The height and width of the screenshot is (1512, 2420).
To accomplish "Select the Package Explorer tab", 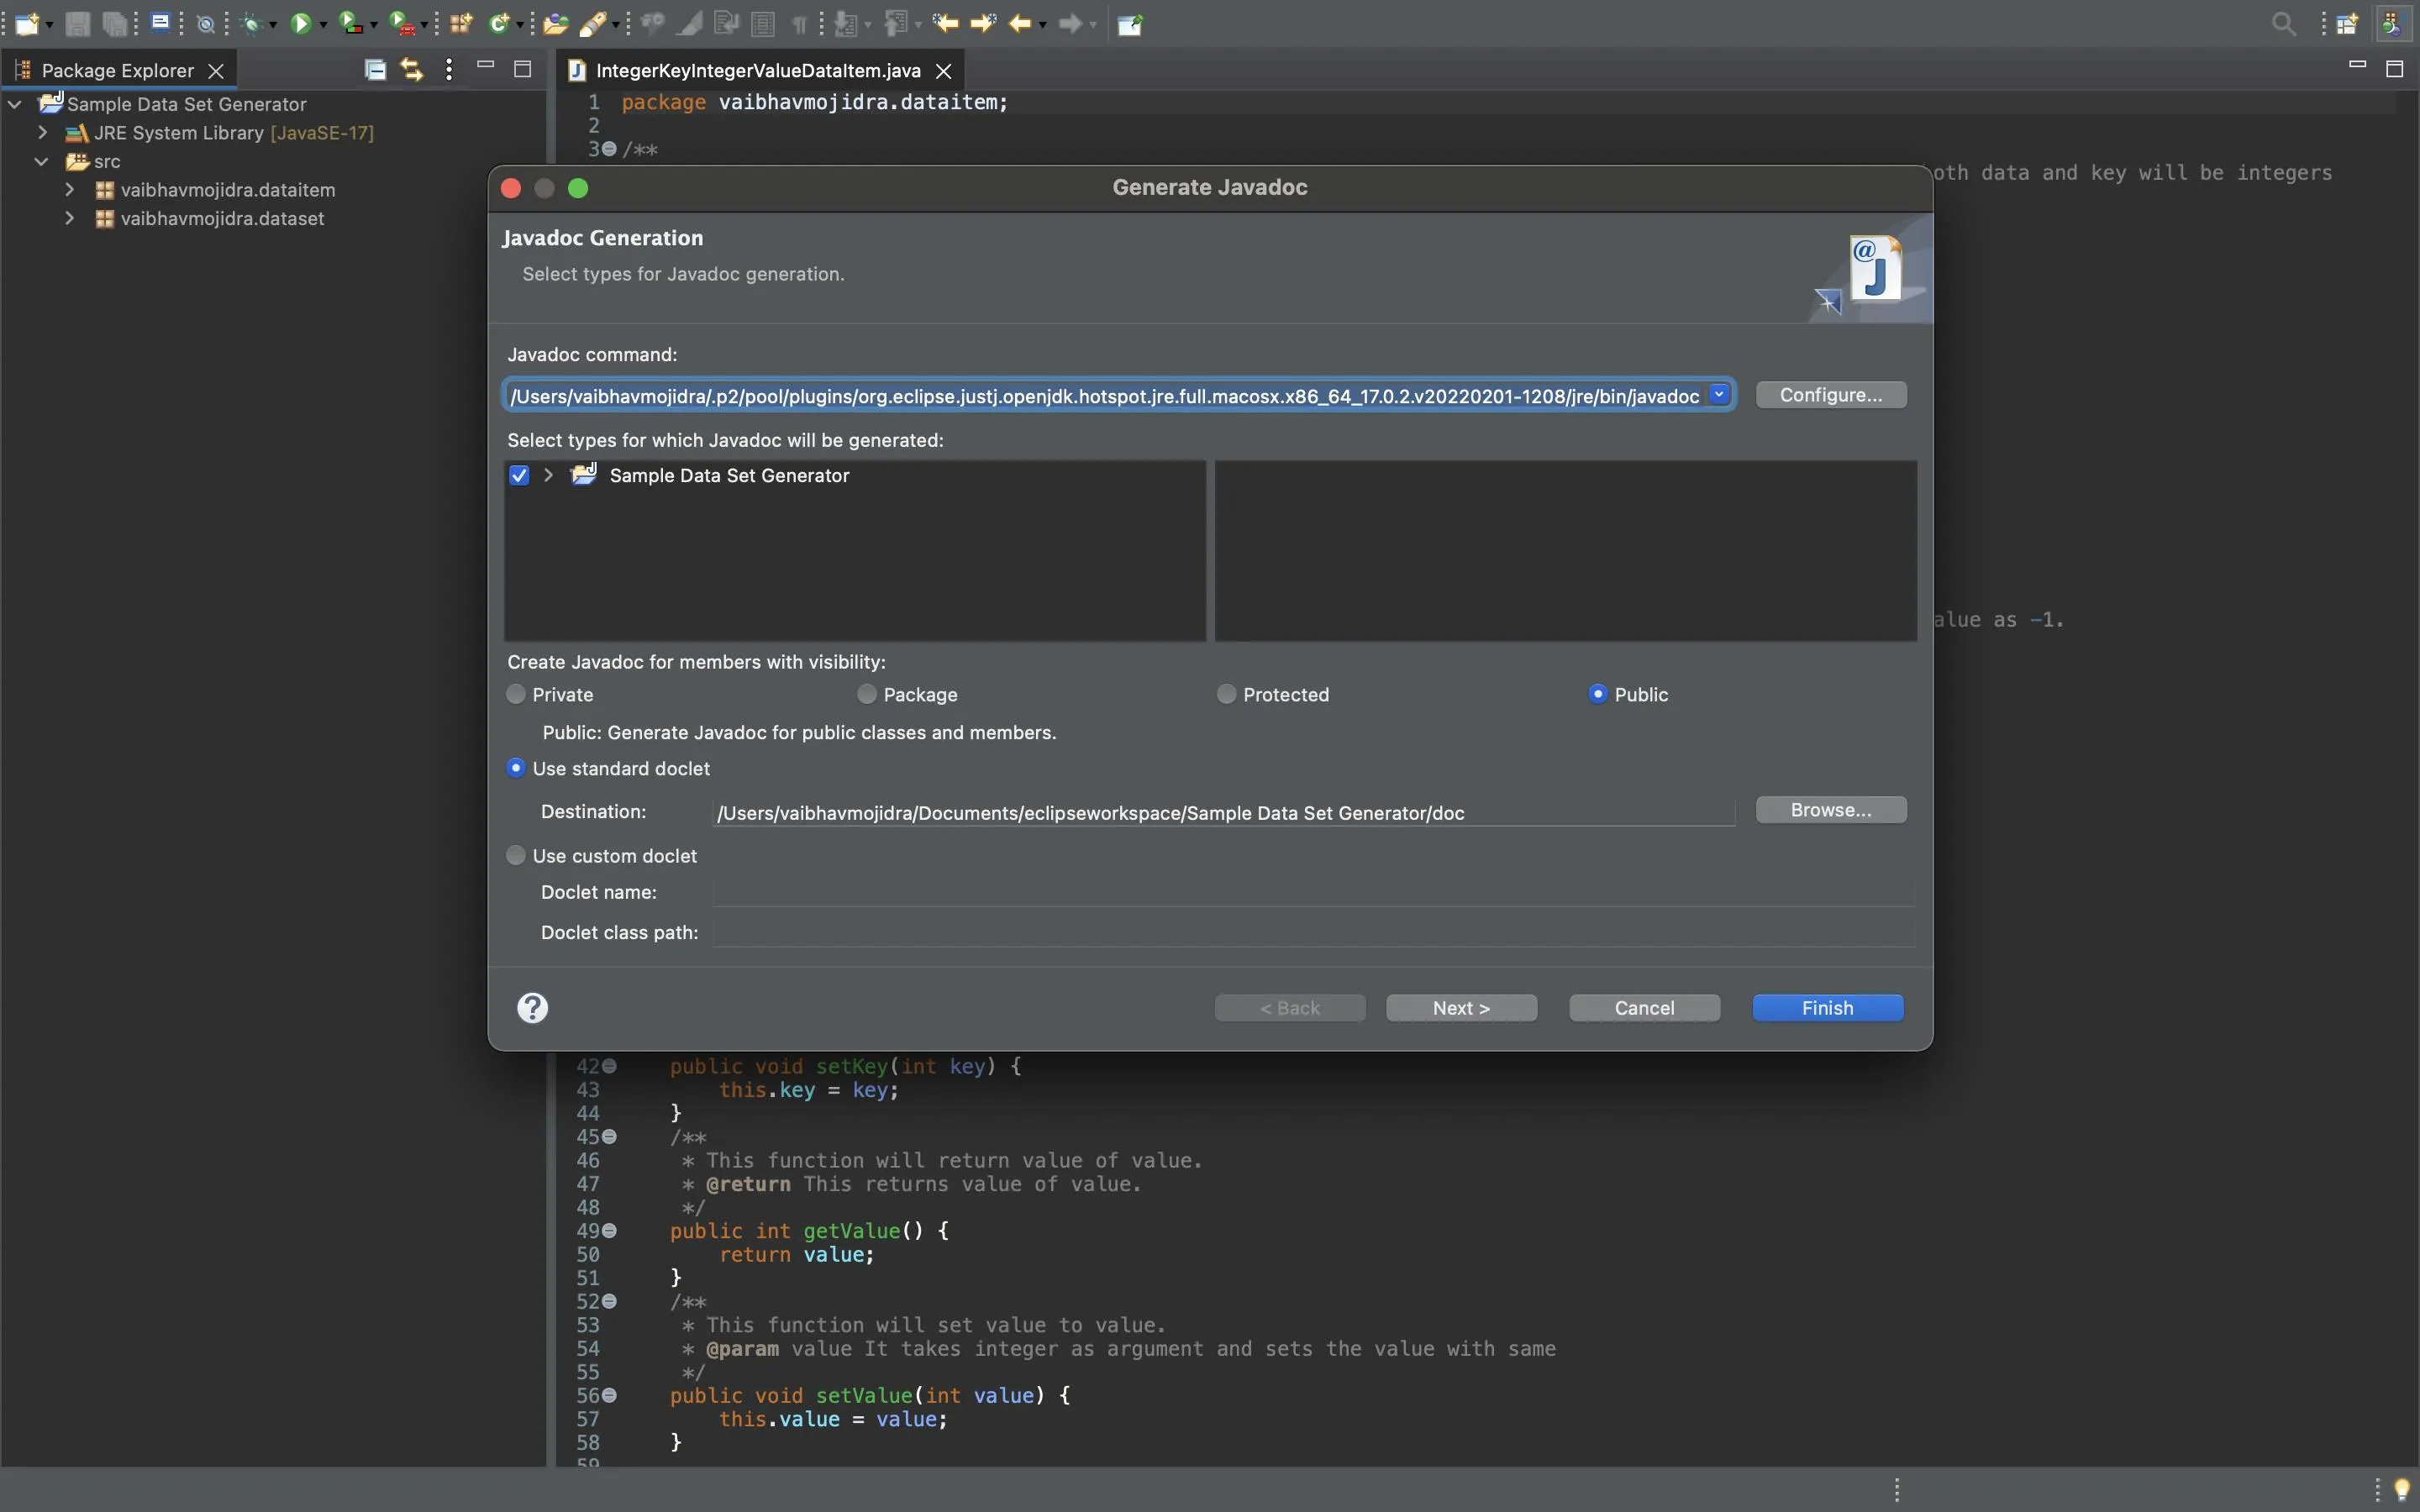I will [117, 70].
